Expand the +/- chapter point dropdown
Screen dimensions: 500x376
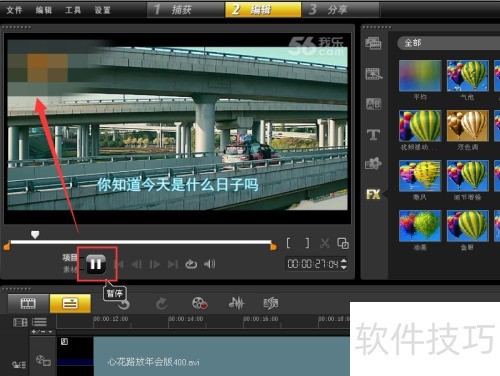[x=42, y=332]
